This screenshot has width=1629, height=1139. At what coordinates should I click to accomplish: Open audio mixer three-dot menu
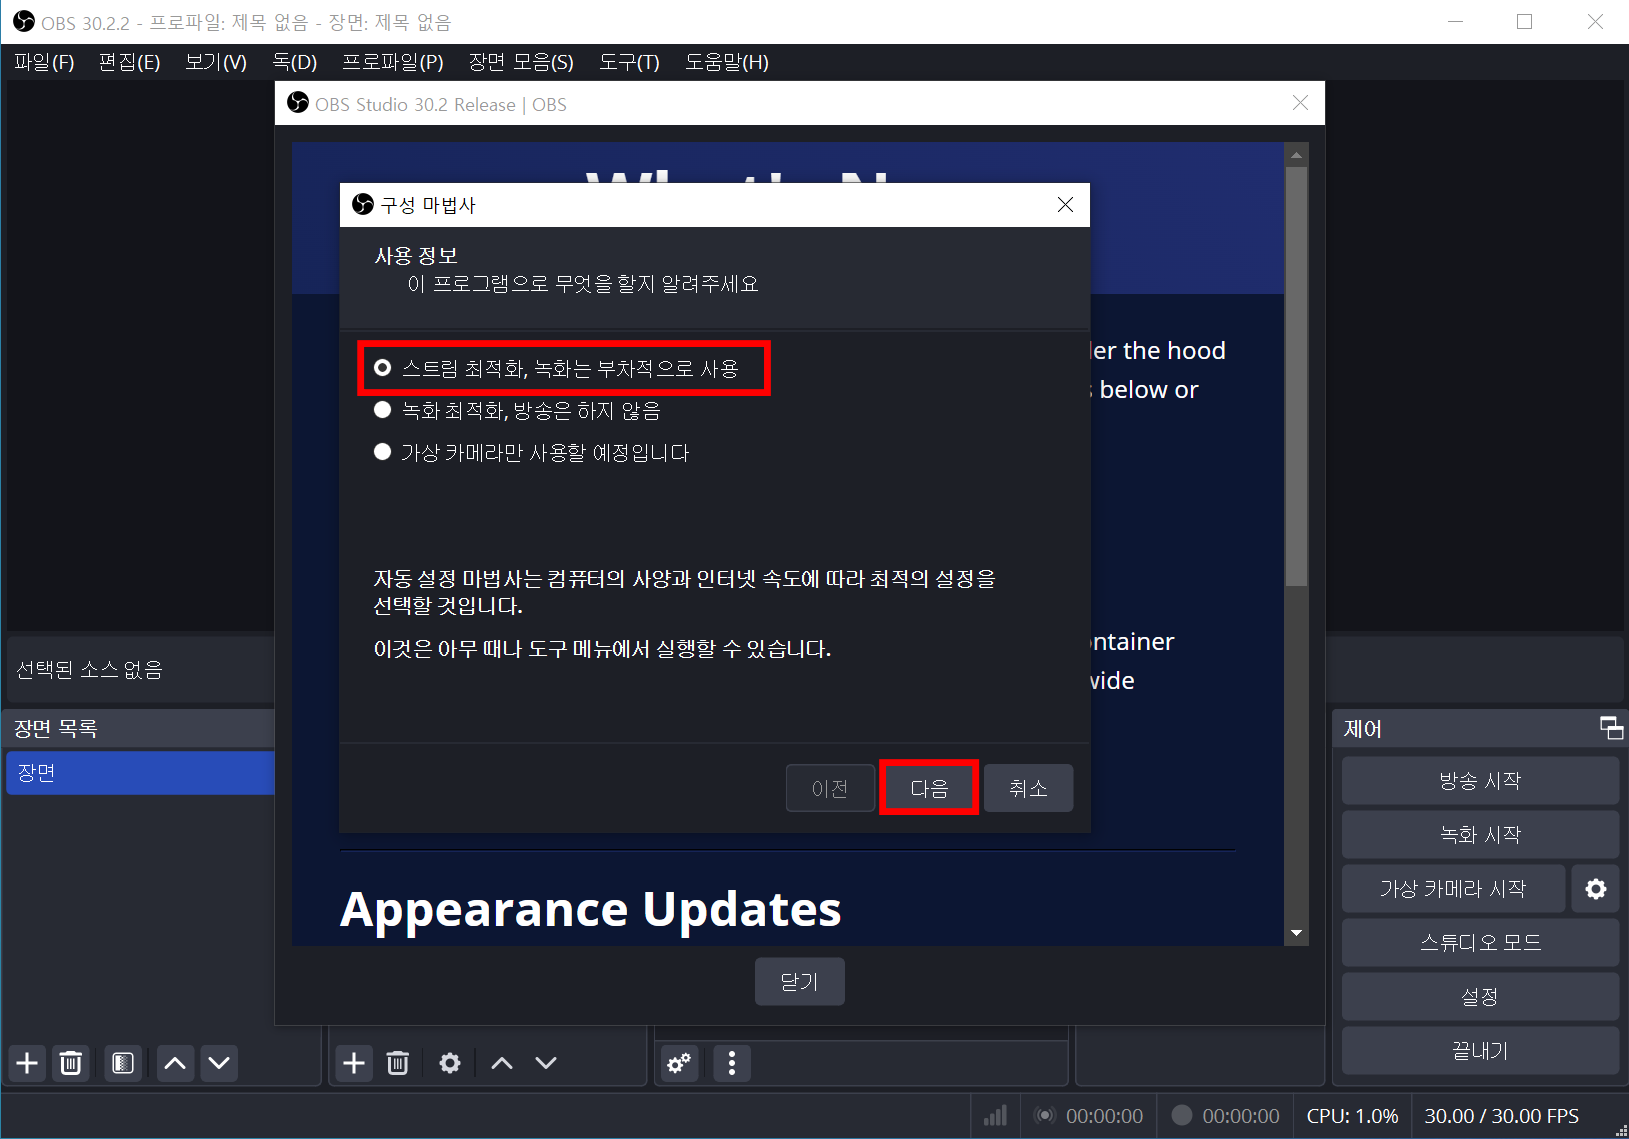tap(732, 1063)
